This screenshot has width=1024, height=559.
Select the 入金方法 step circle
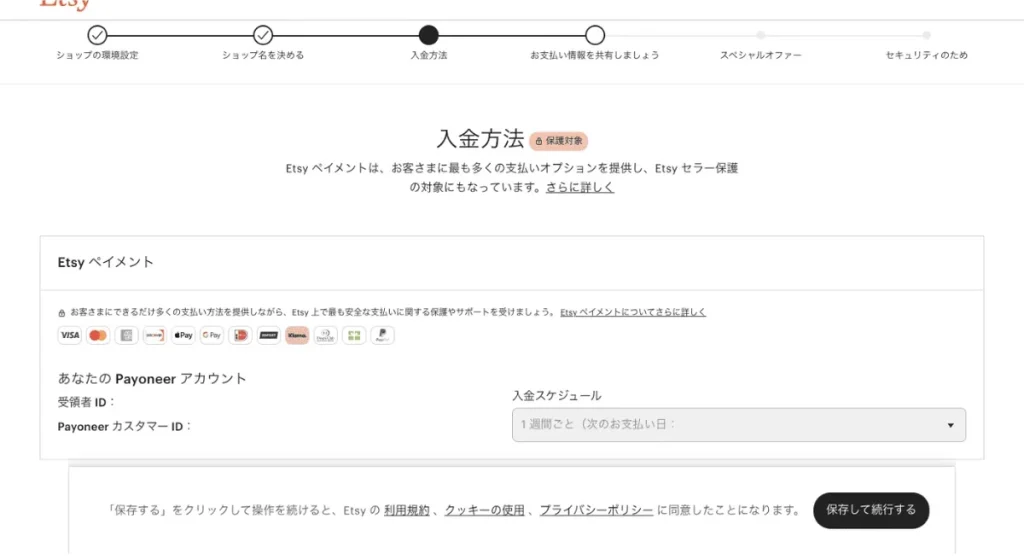[428, 35]
